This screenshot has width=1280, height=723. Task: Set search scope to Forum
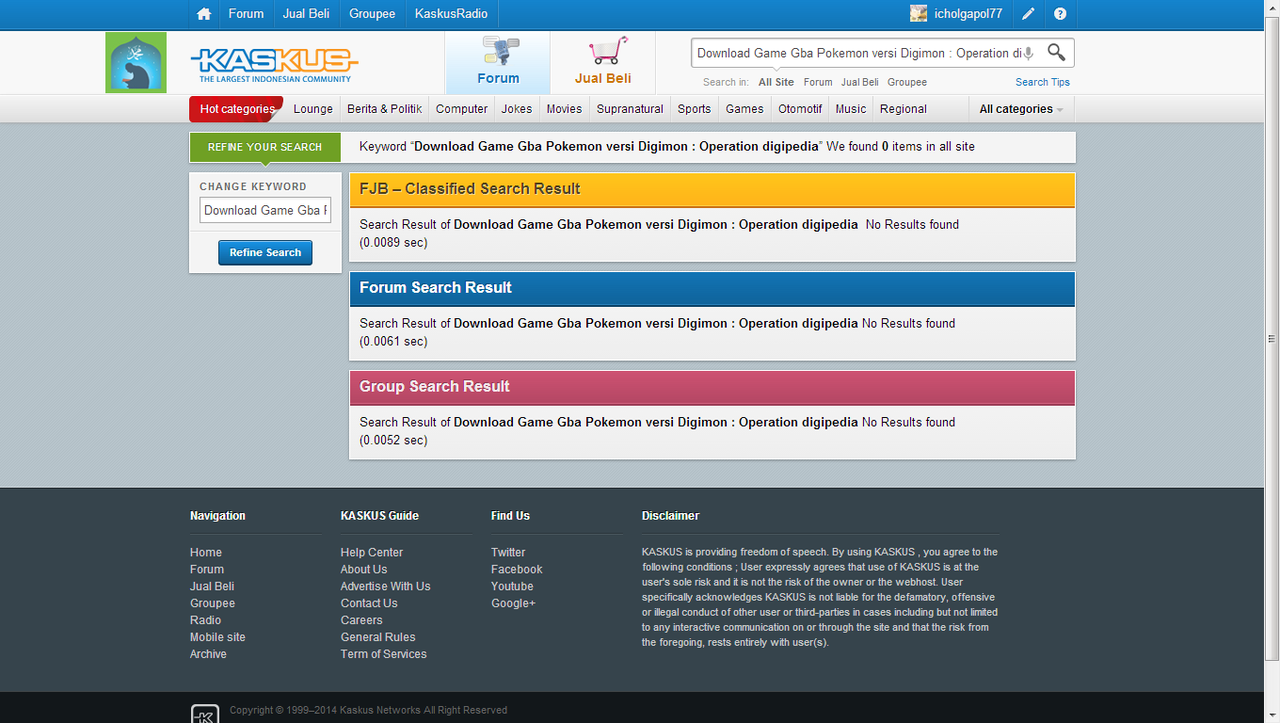(x=818, y=82)
